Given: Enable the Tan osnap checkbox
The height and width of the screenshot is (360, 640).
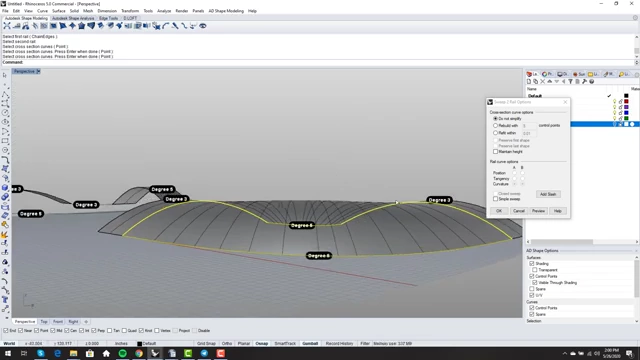Looking at the screenshot, I should click(x=109, y=331).
